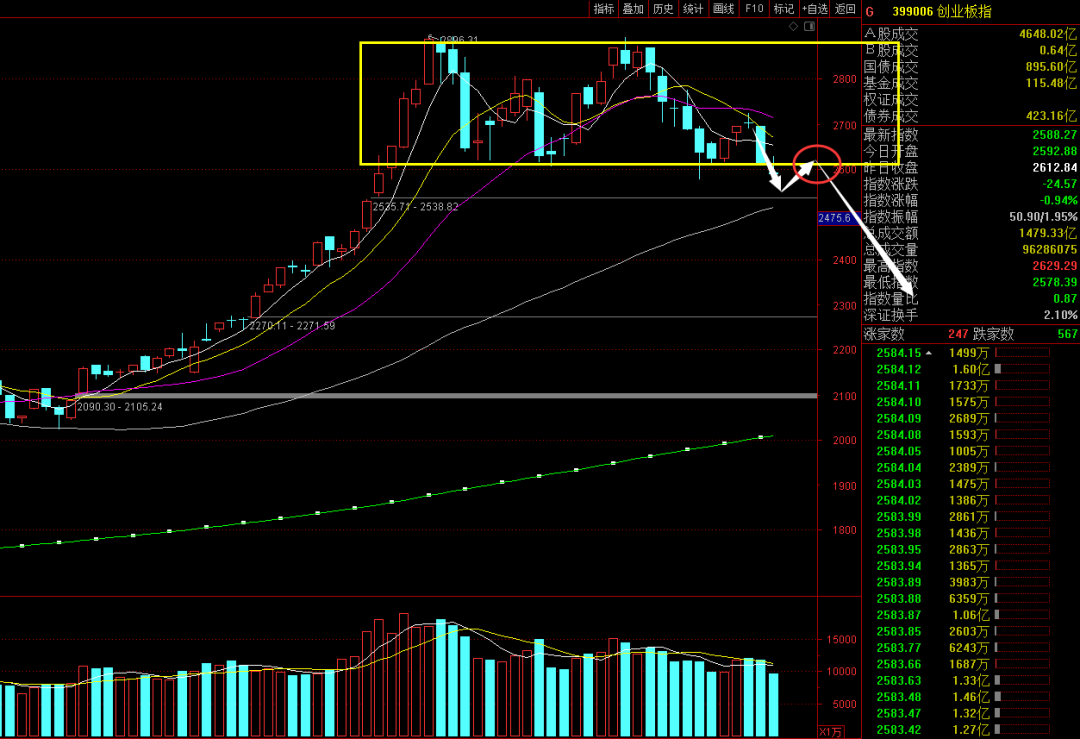
Task: Click the 昨日收盘 value 2612.84
Action: click(1055, 168)
